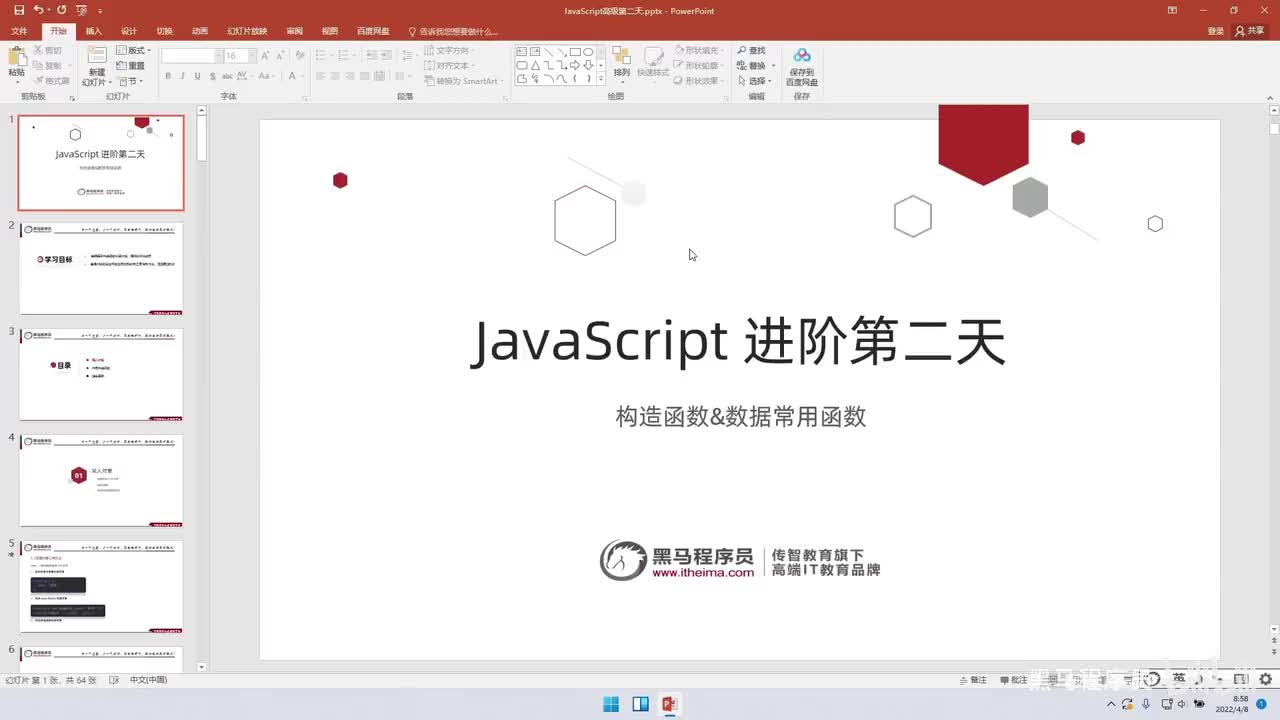Image resolution: width=1280 pixels, height=720 pixels.
Task: Switch to the Insert (插入) tab
Action: pyautogui.click(x=94, y=31)
